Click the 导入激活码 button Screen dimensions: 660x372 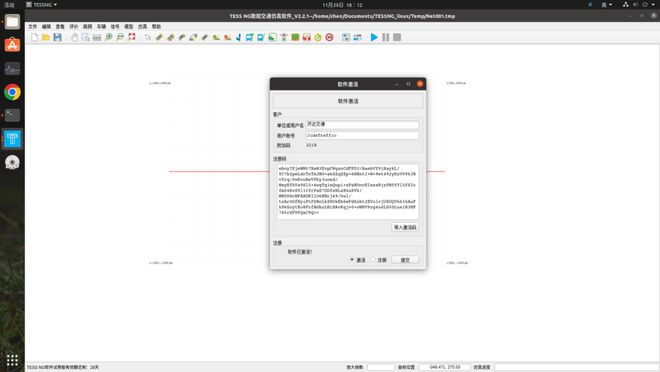(x=405, y=227)
